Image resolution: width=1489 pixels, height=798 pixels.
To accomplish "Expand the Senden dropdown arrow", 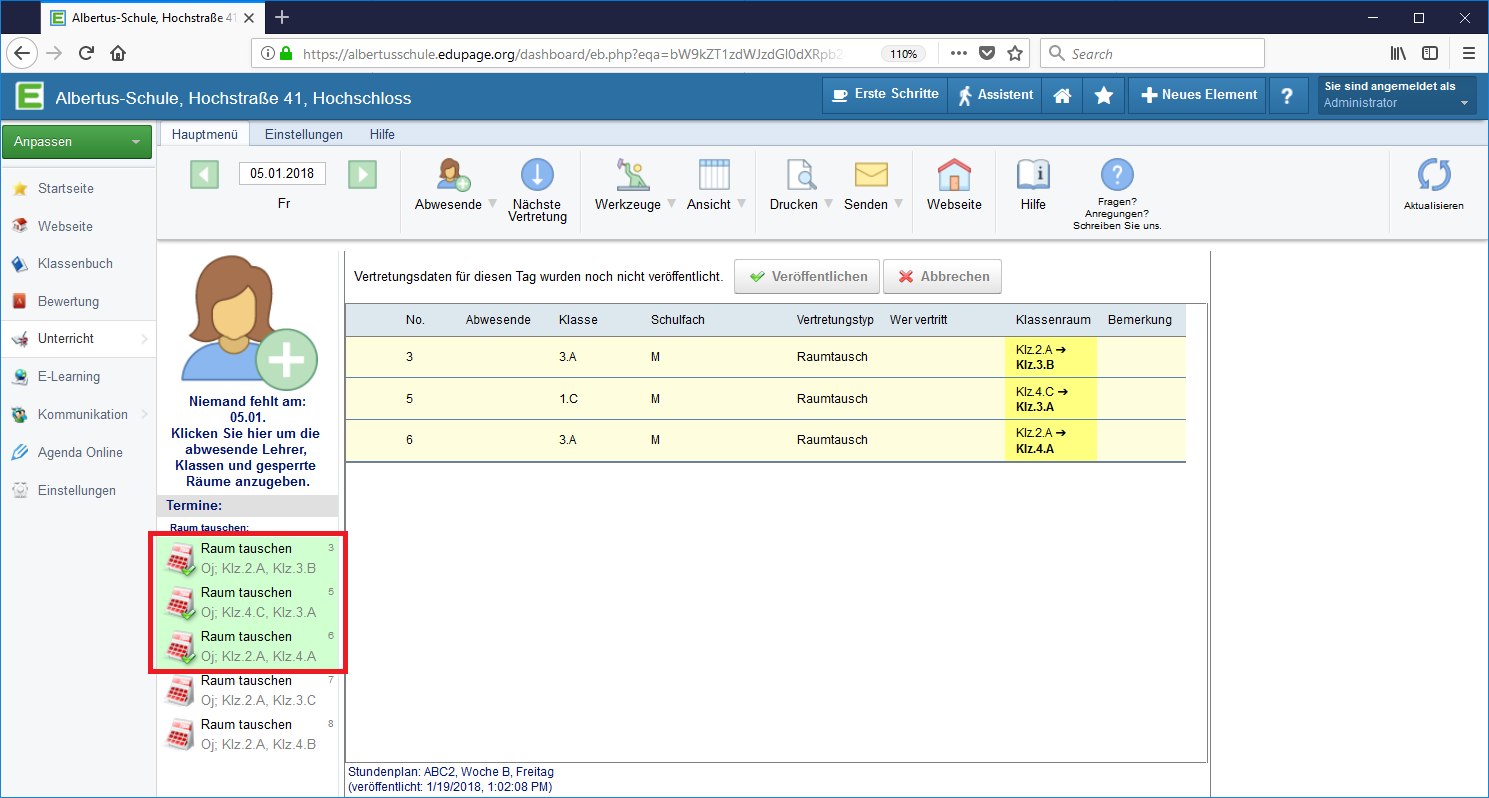I will point(898,204).
